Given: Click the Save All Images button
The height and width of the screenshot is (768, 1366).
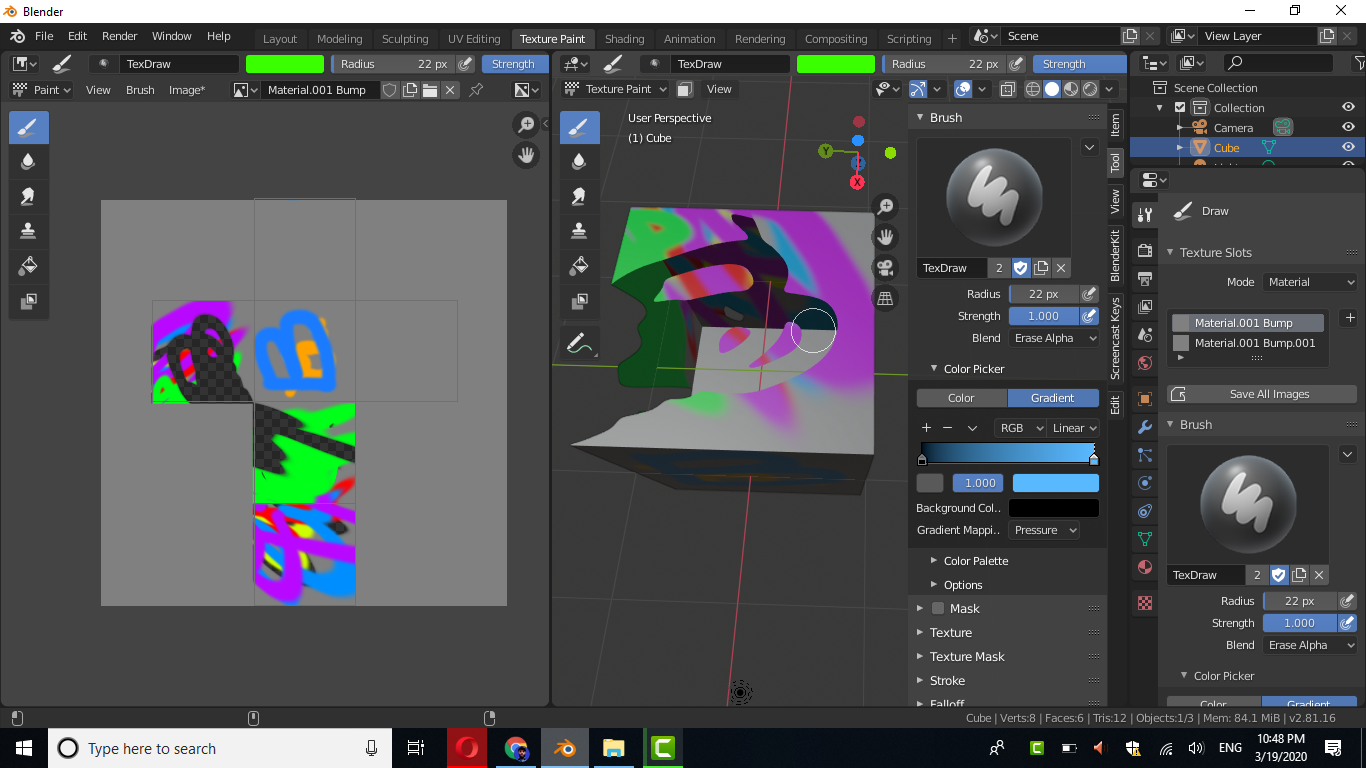Looking at the screenshot, I should coord(1261,393).
